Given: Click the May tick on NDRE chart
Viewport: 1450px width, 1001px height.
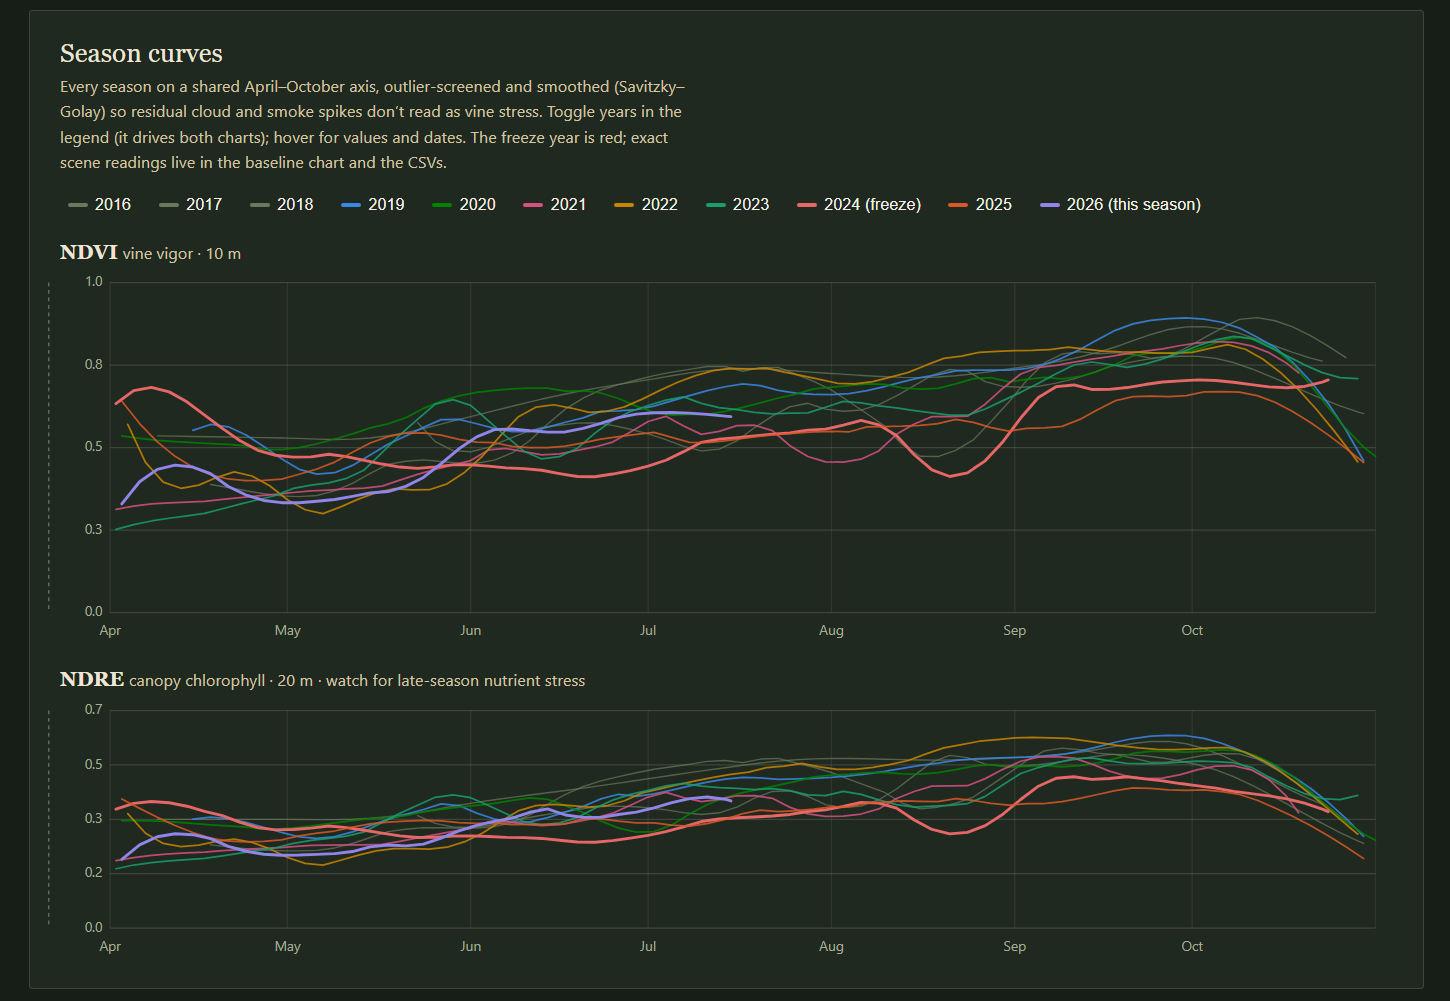Looking at the screenshot, I should (x=288, y=947).
